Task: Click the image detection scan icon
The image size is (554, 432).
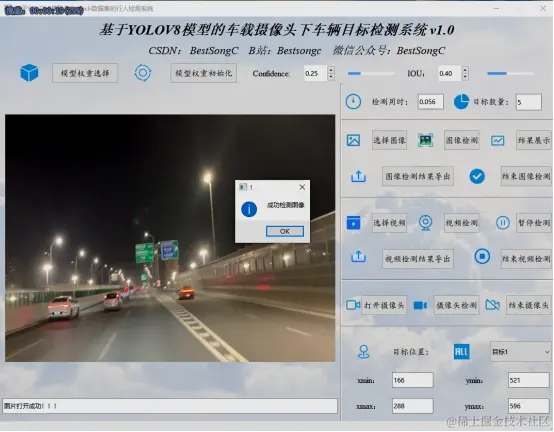Action: coord(425,140)
